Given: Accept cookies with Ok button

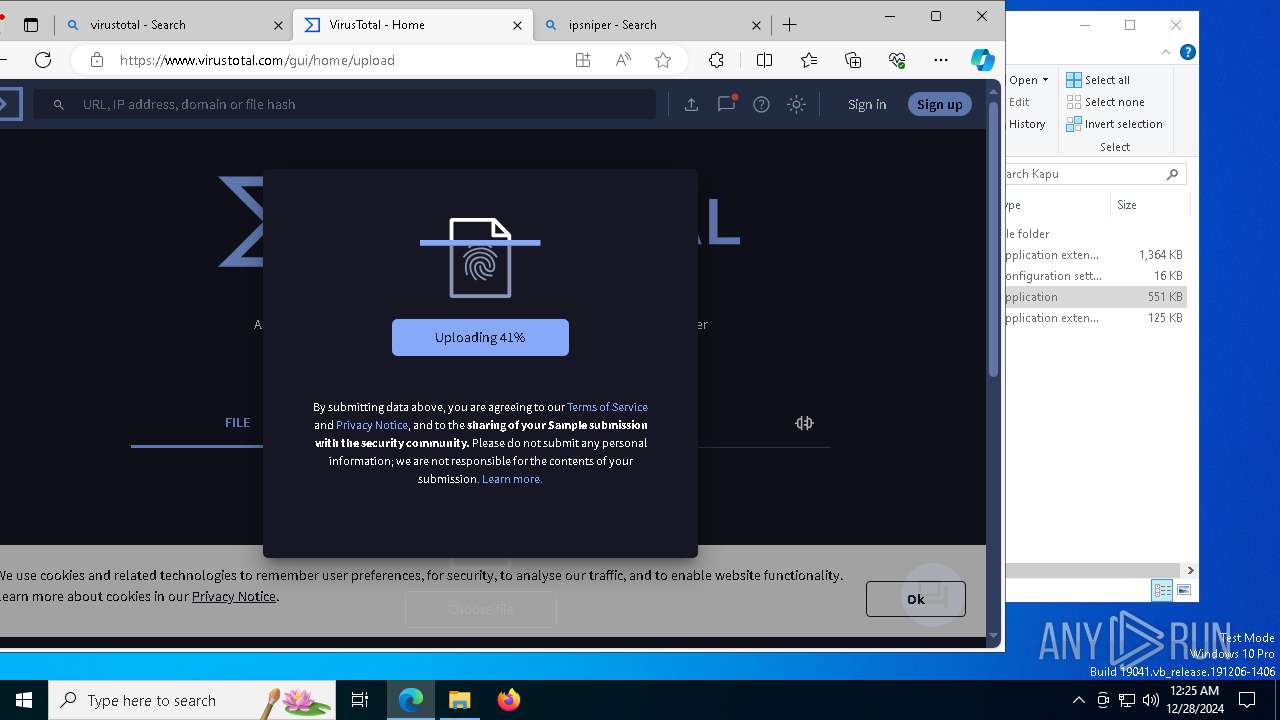Looking at the screenshot, I should tap(916, 599).
